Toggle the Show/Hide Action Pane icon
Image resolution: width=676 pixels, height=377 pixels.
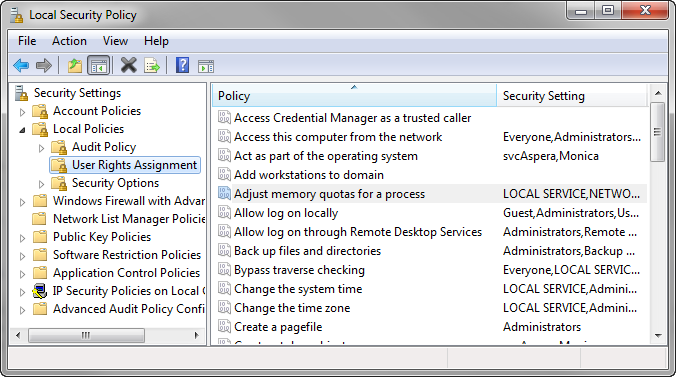[206, 66]
